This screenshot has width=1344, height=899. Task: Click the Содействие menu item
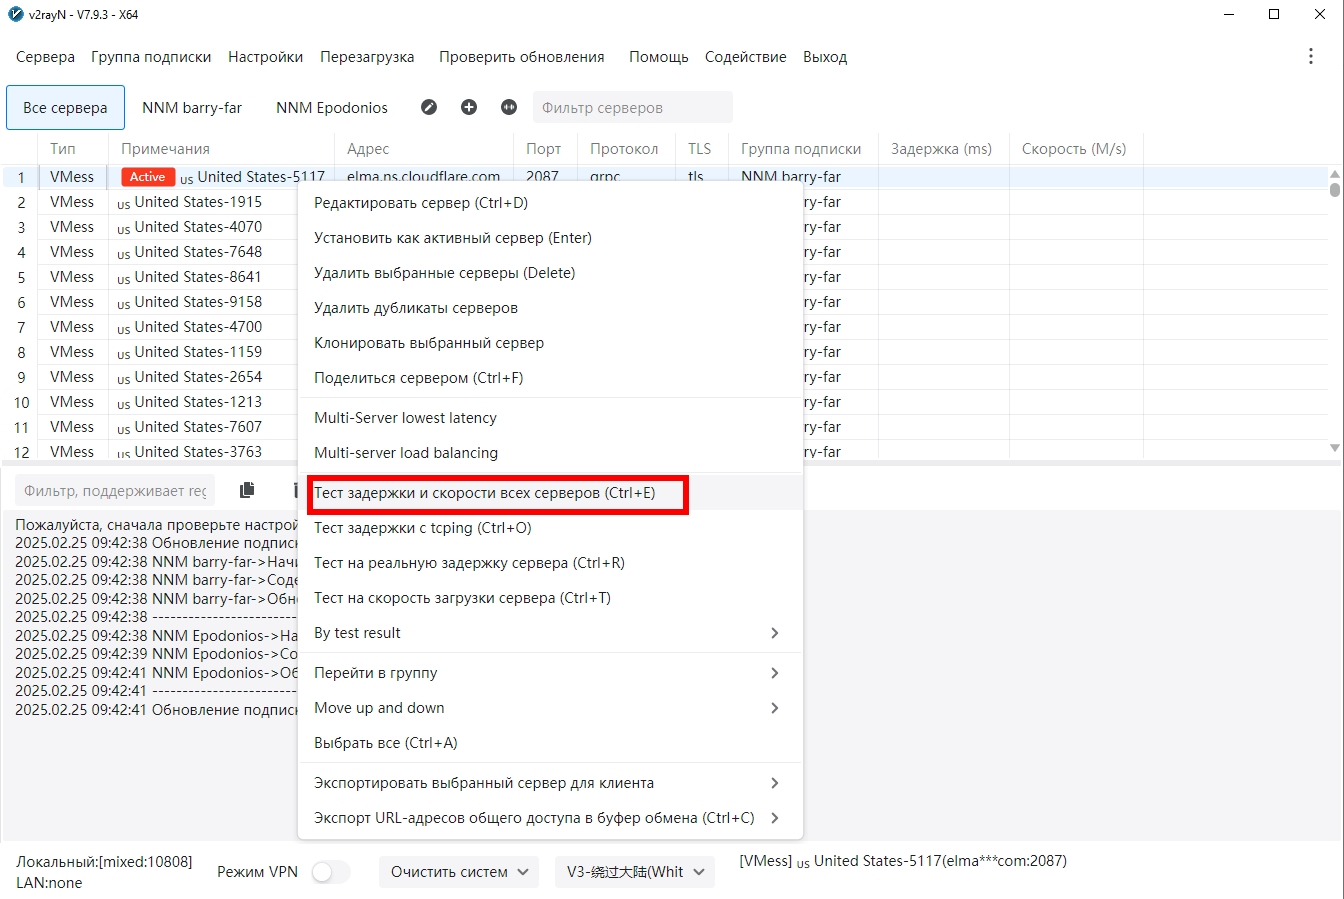pos(746,57)
